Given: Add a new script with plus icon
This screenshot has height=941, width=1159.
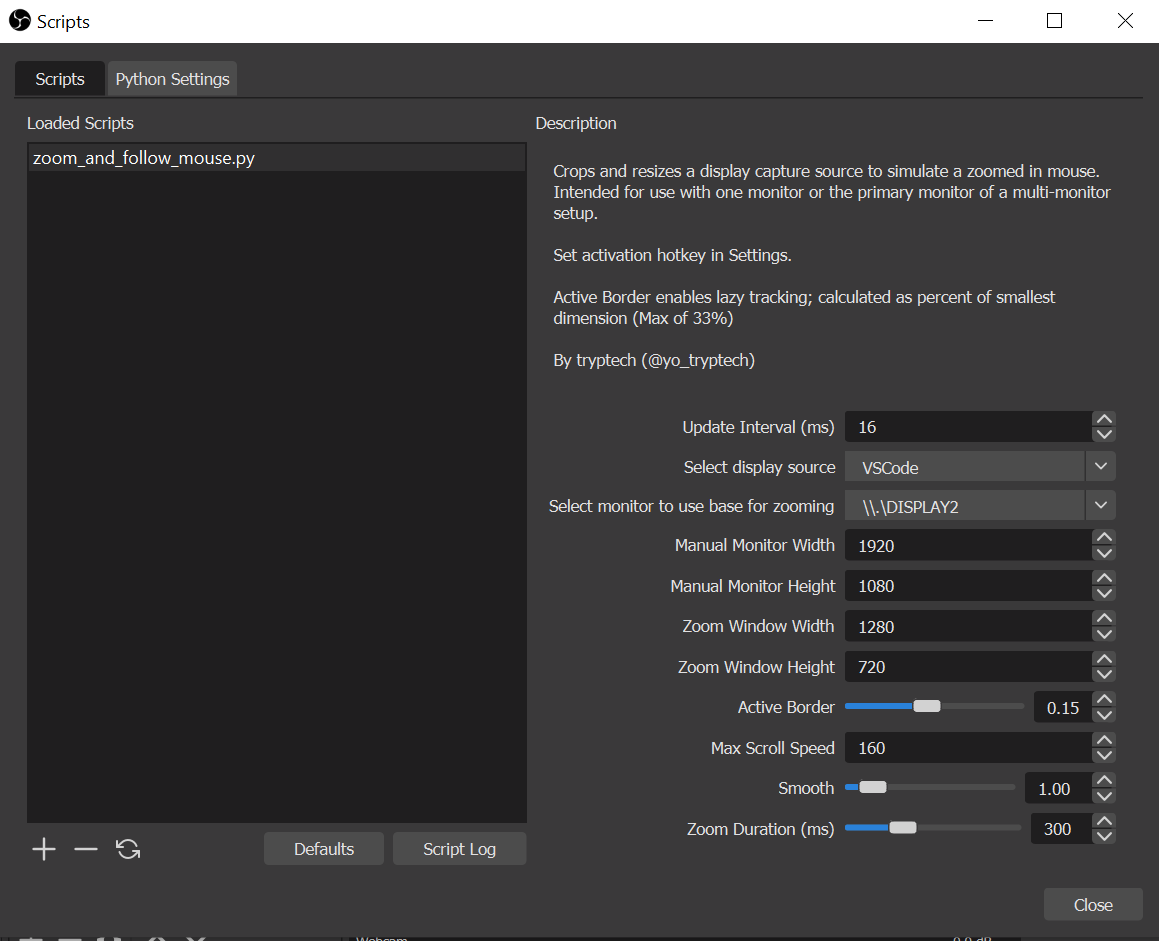Looking at the screenshot, I should 44,849.
